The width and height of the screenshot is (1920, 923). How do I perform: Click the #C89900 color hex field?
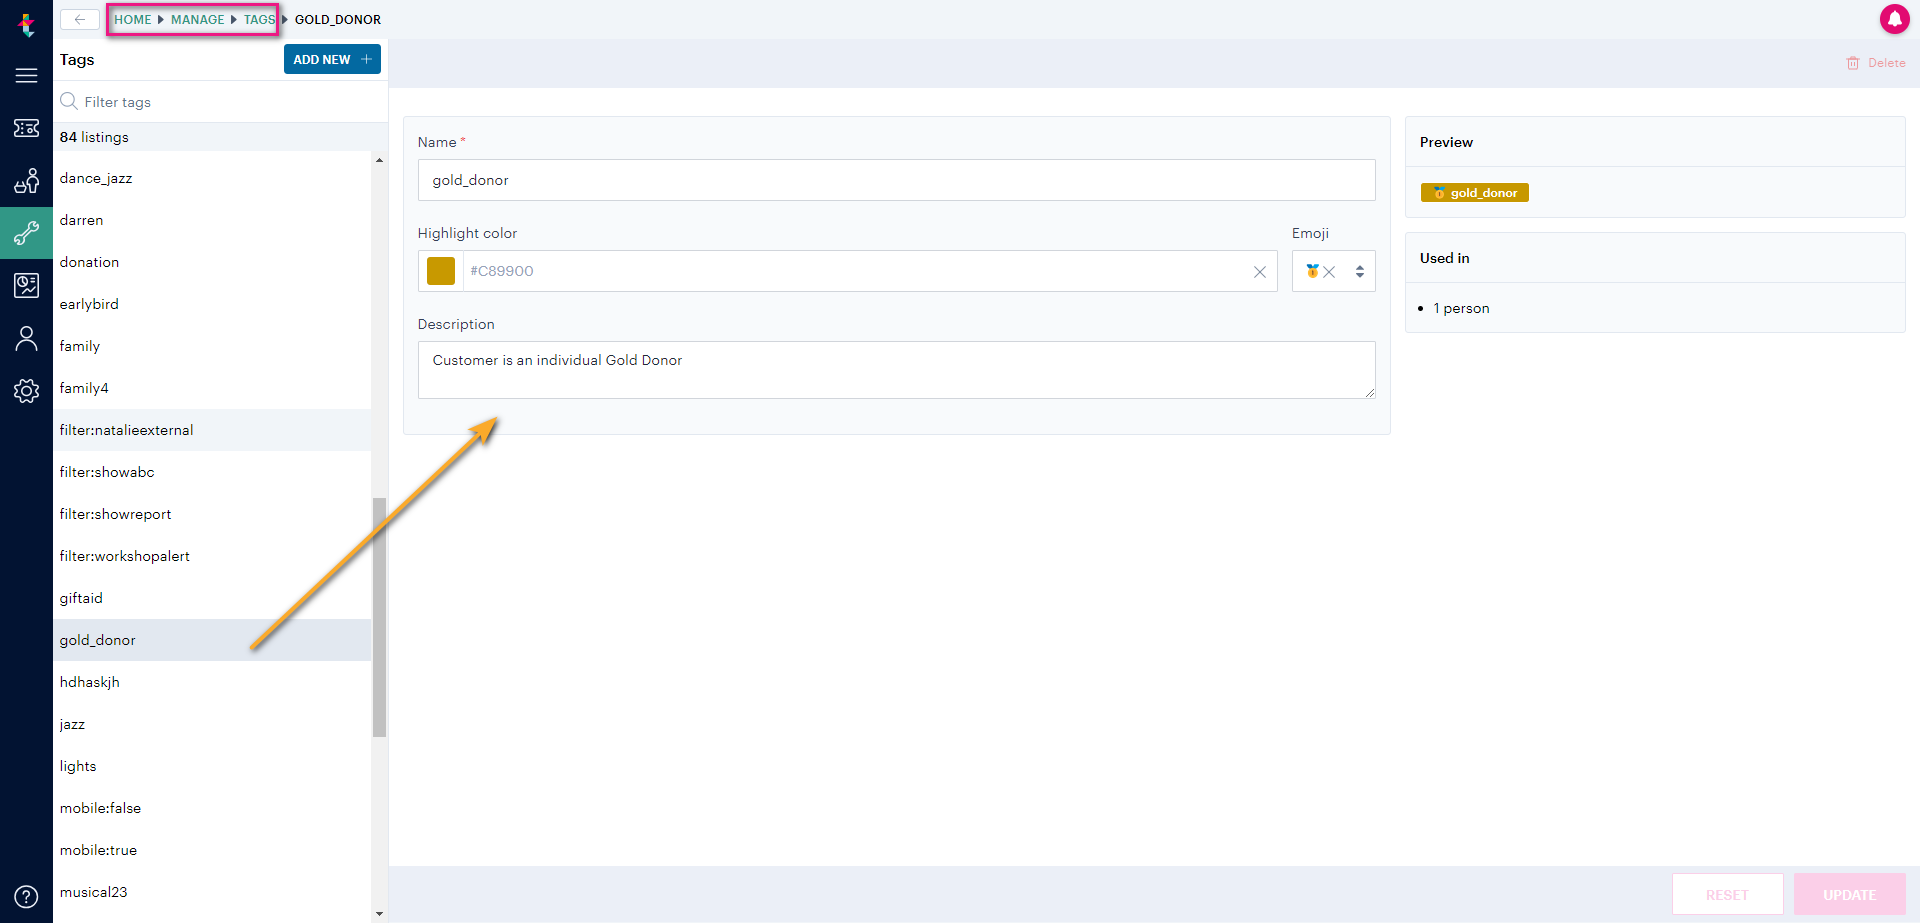[856, 271]
